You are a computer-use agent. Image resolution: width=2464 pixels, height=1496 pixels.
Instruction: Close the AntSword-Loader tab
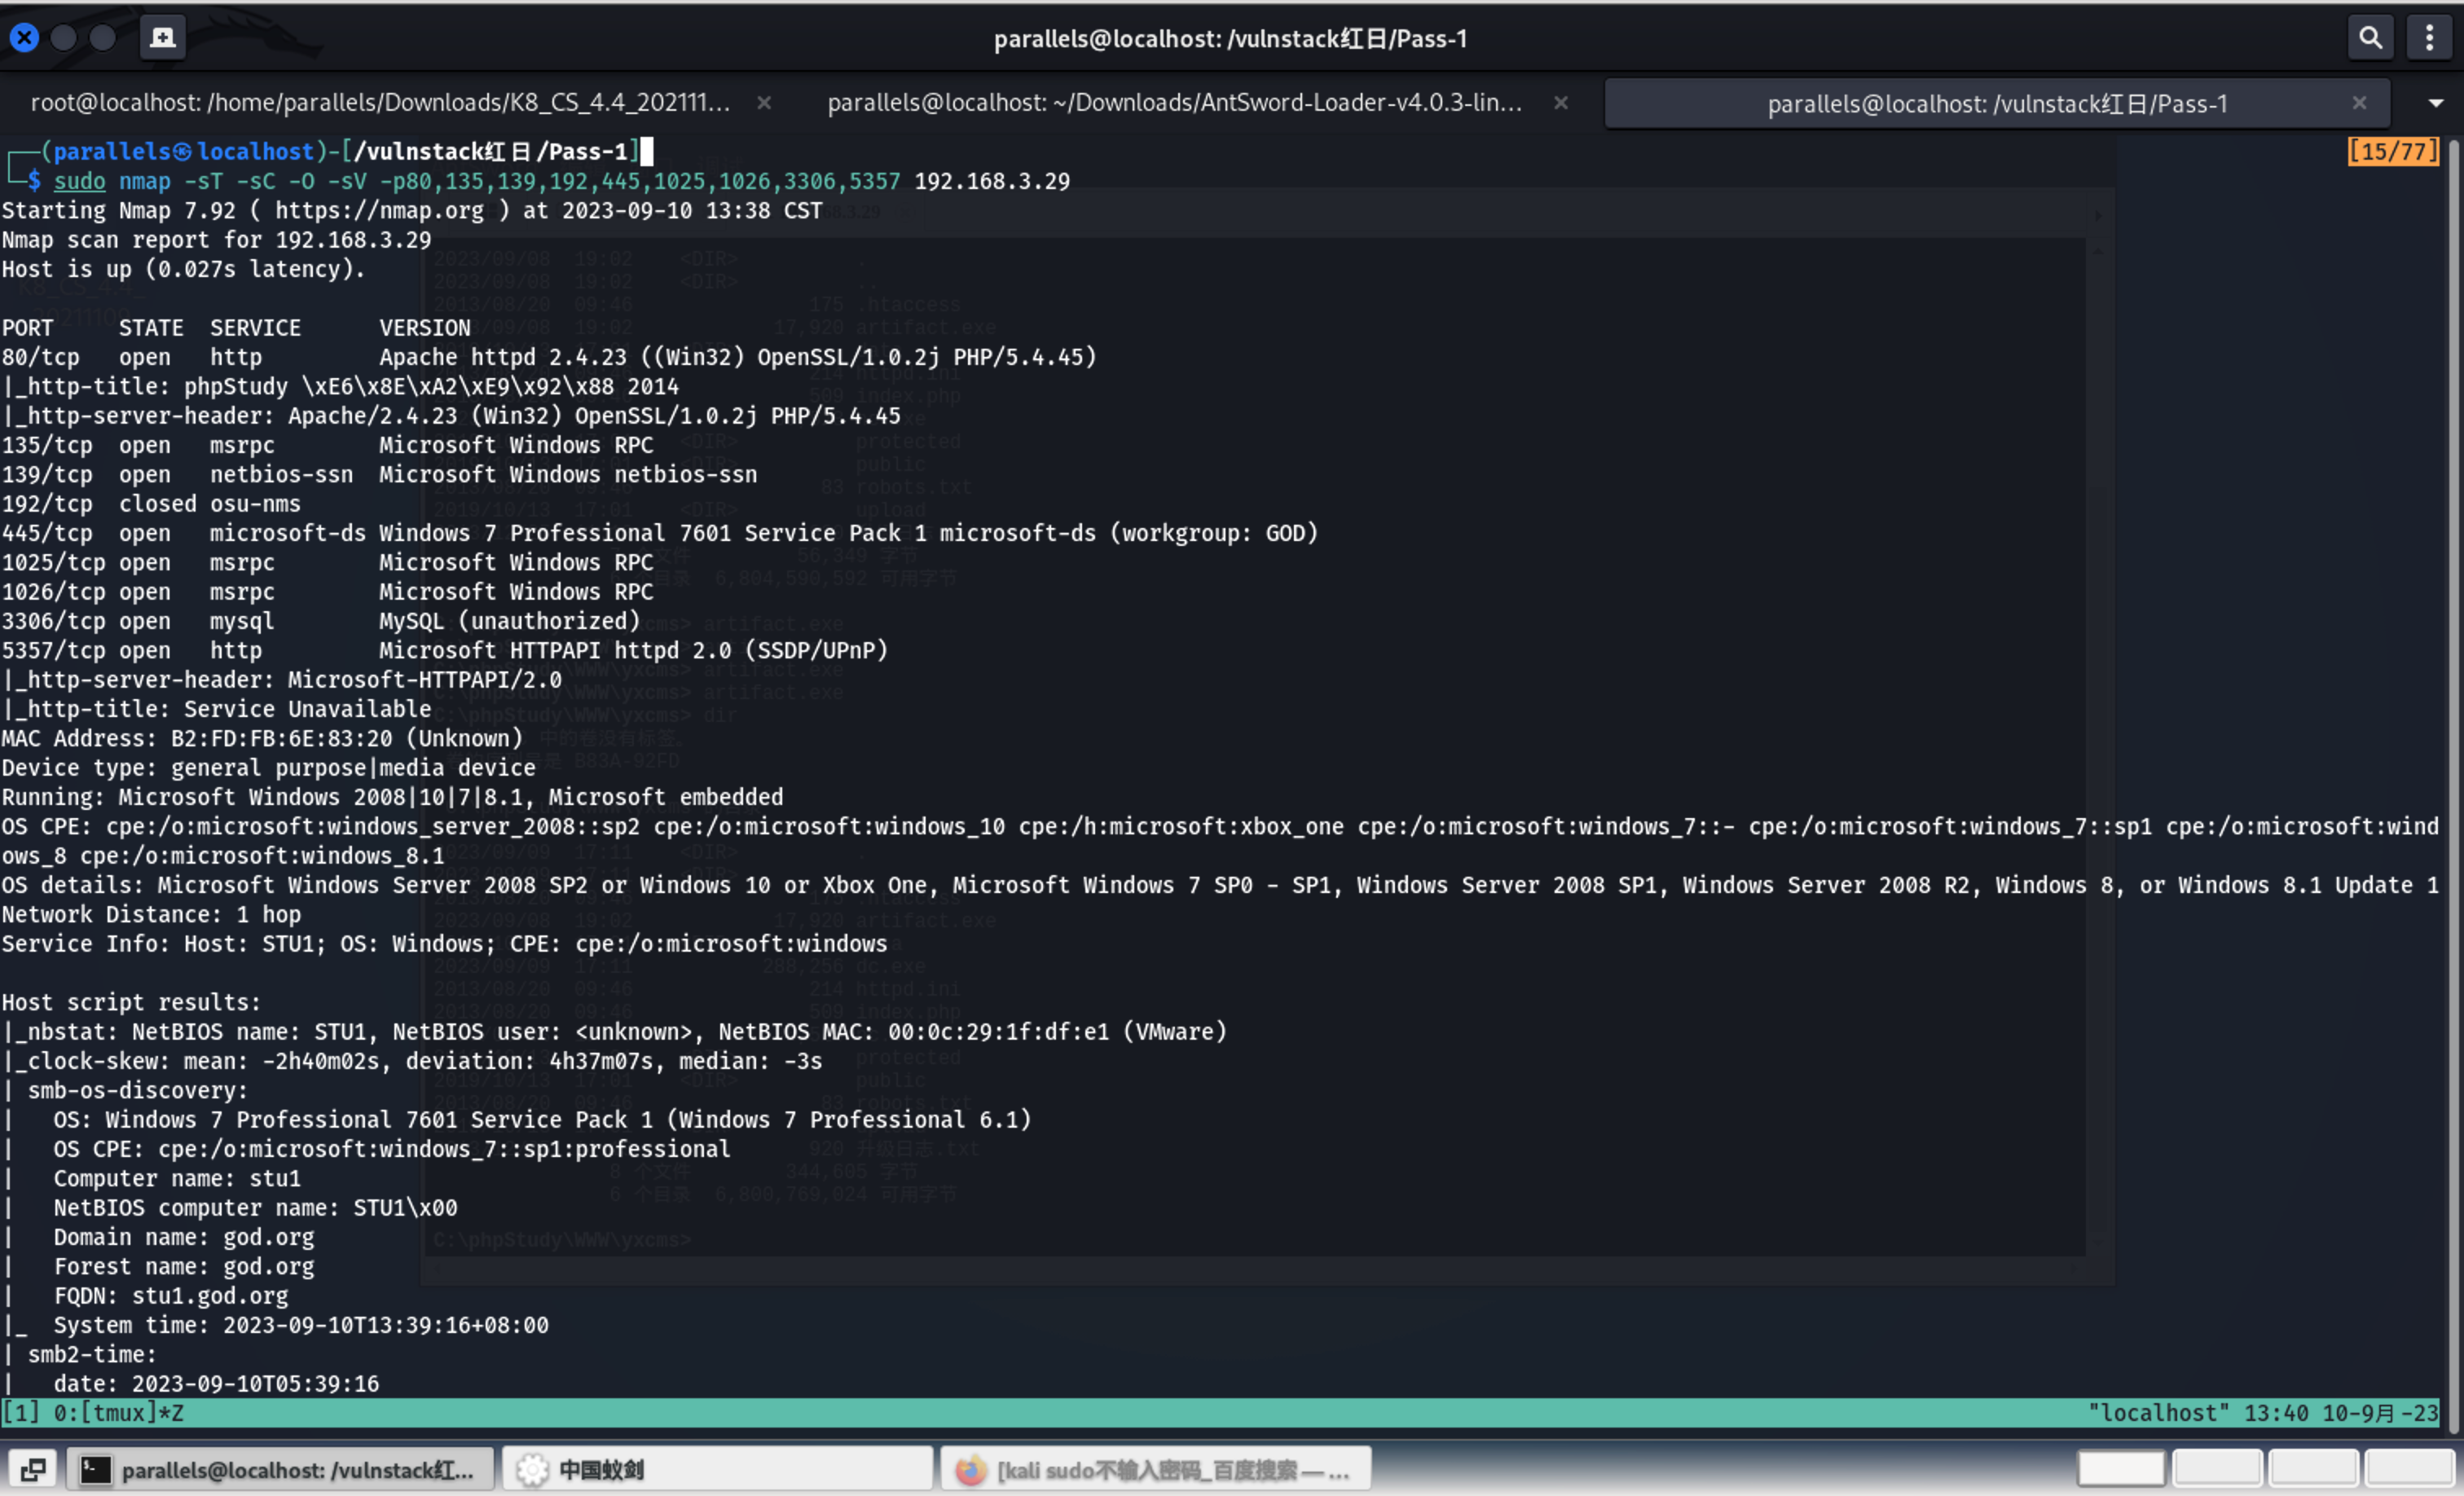tap(1560, 103)
